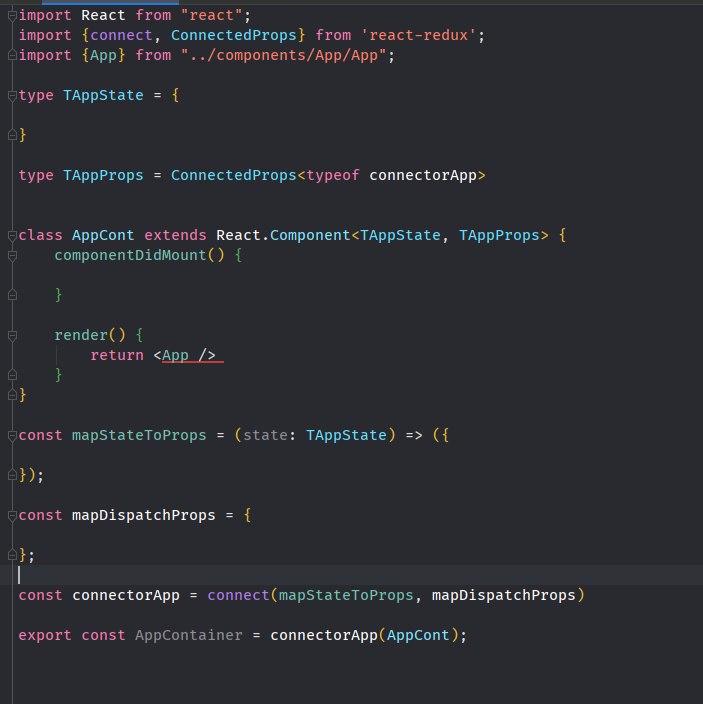Image resolution: width=703 pixels, height=704 pixels.
Task: Collapse the TAppState type block fold marker
Action: (x=13, y=95)
